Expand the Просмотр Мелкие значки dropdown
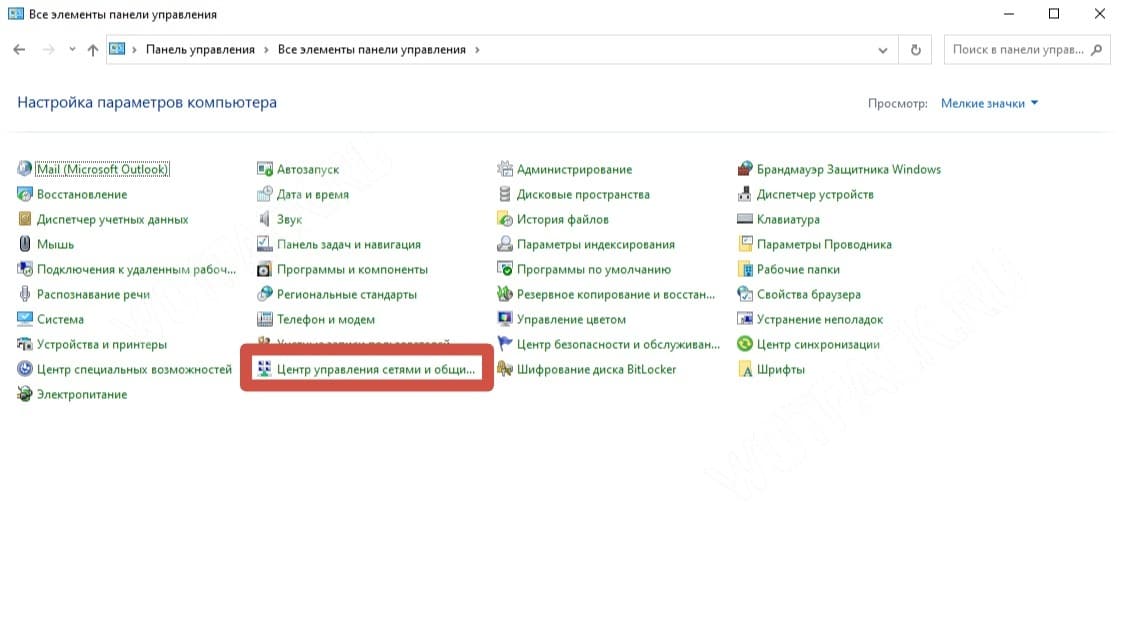The width and height of the screenshot is (1123, 631). coord(989,103)
